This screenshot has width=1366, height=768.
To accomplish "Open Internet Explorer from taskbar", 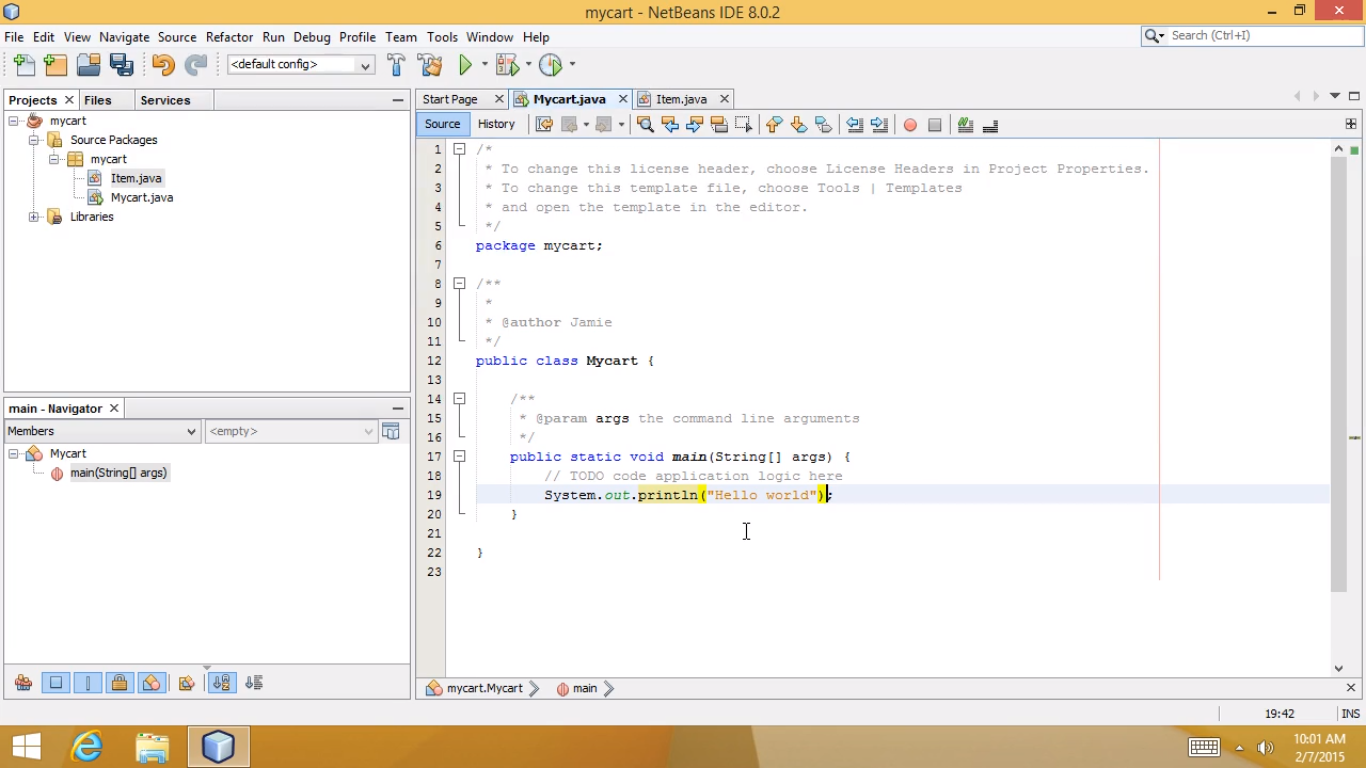I will (88, 746).
